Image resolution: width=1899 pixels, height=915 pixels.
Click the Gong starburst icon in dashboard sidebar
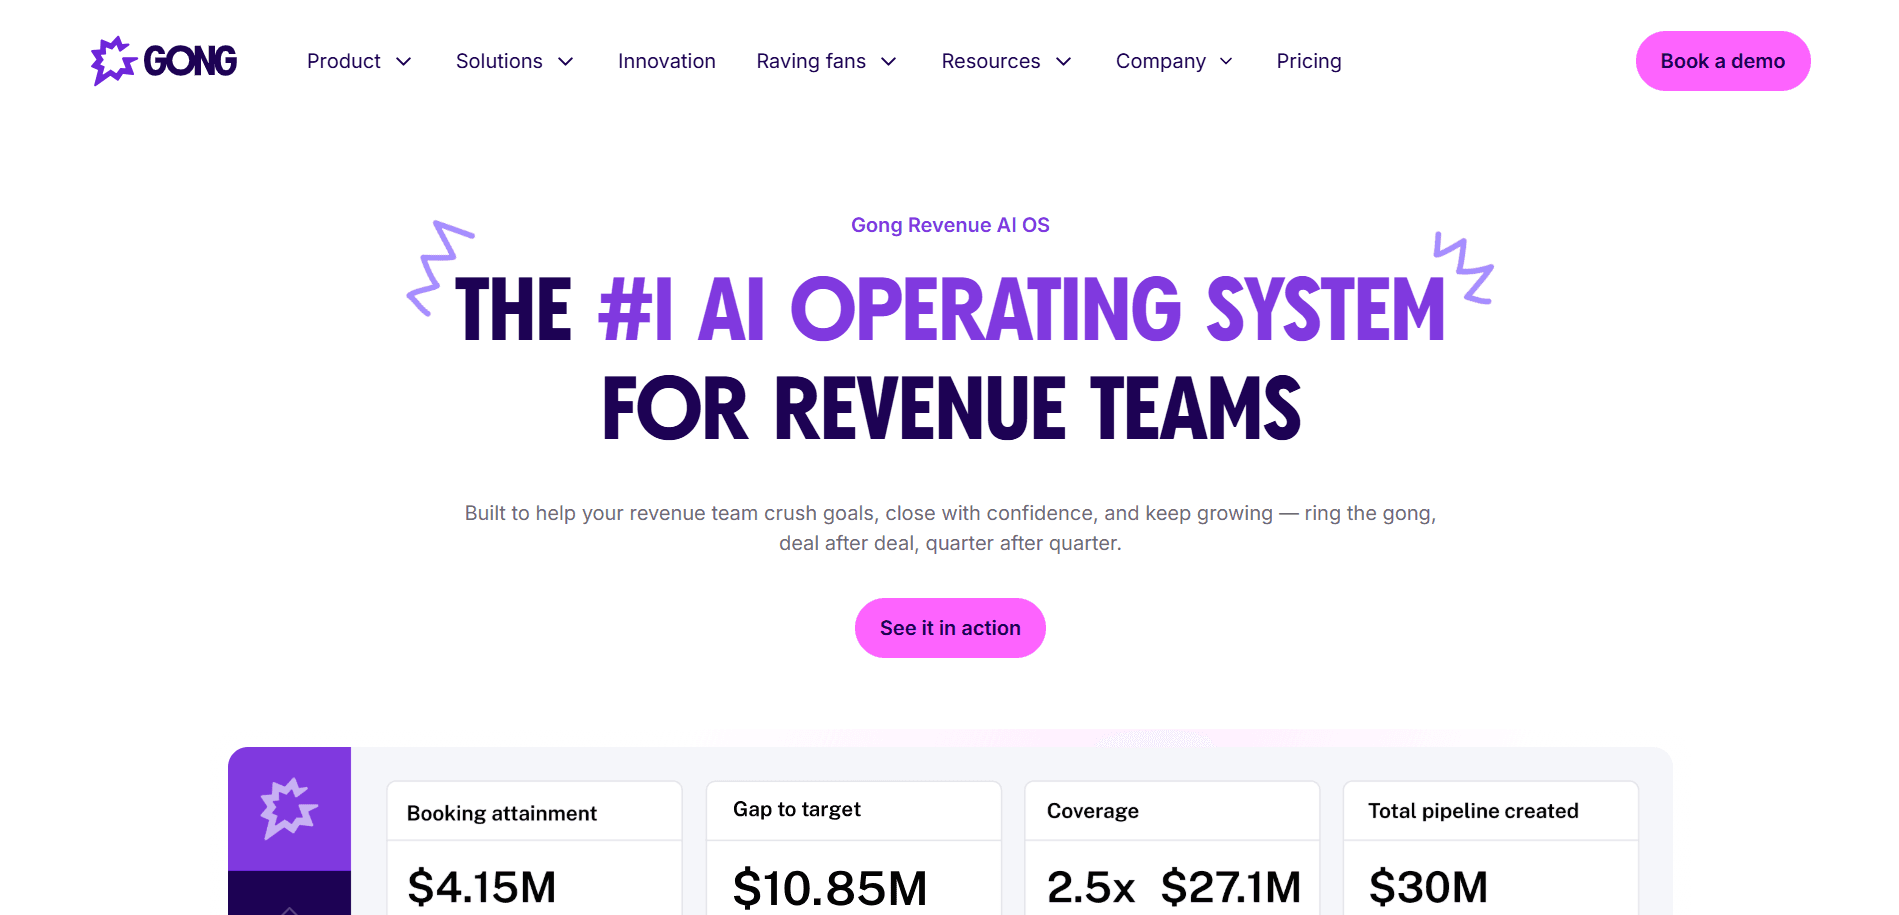(289, 808)
